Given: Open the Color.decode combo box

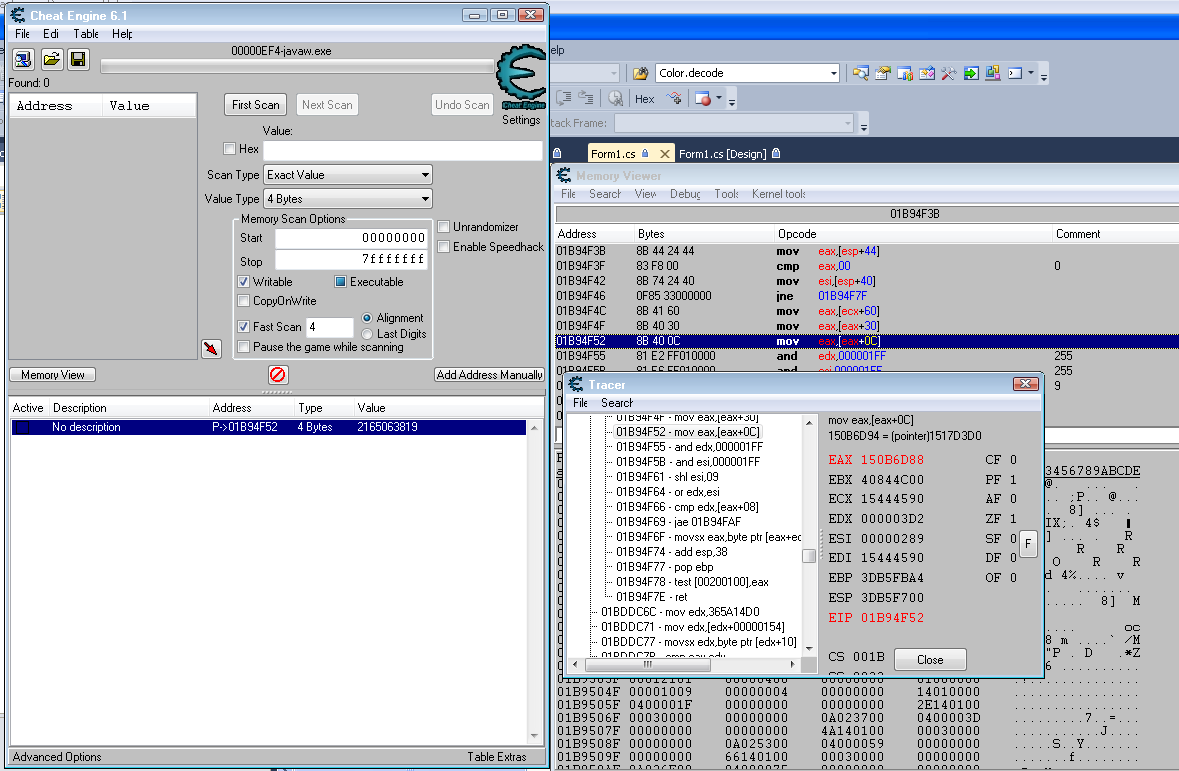Looking at the screenshot, I should click(747, 73).
